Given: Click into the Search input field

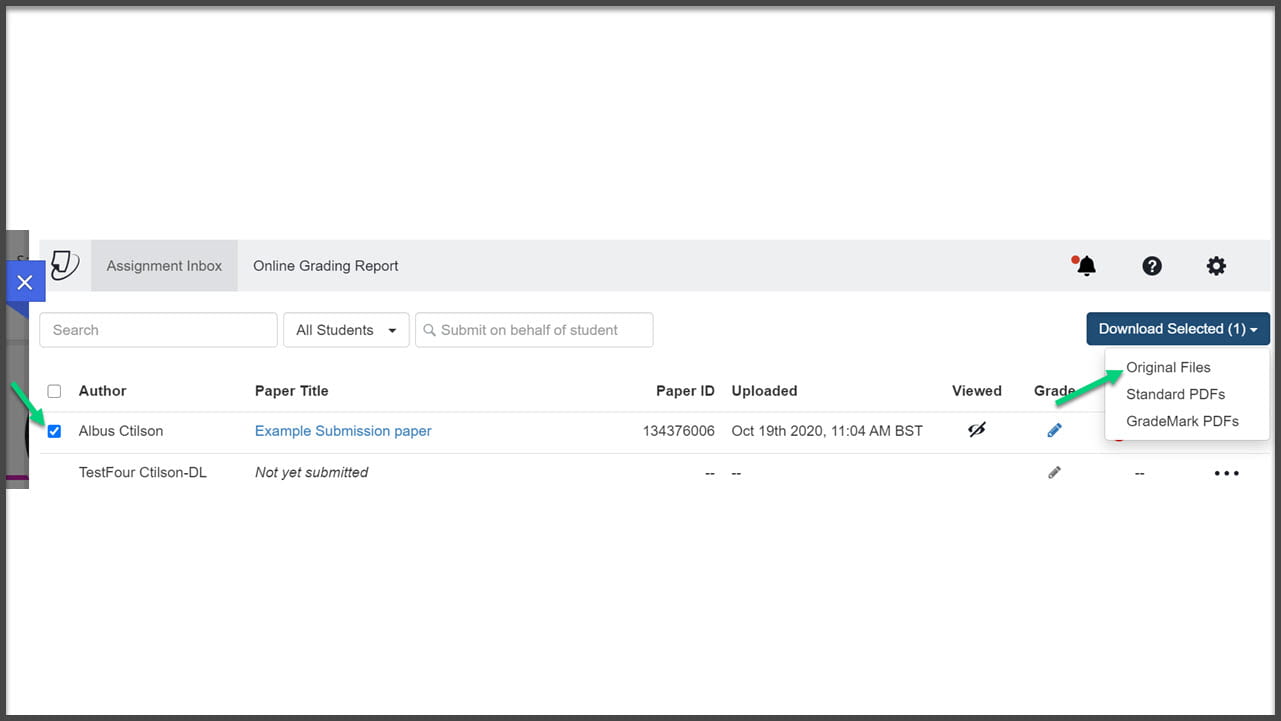Looking at the screenshot, I should (x=158, y=330).
